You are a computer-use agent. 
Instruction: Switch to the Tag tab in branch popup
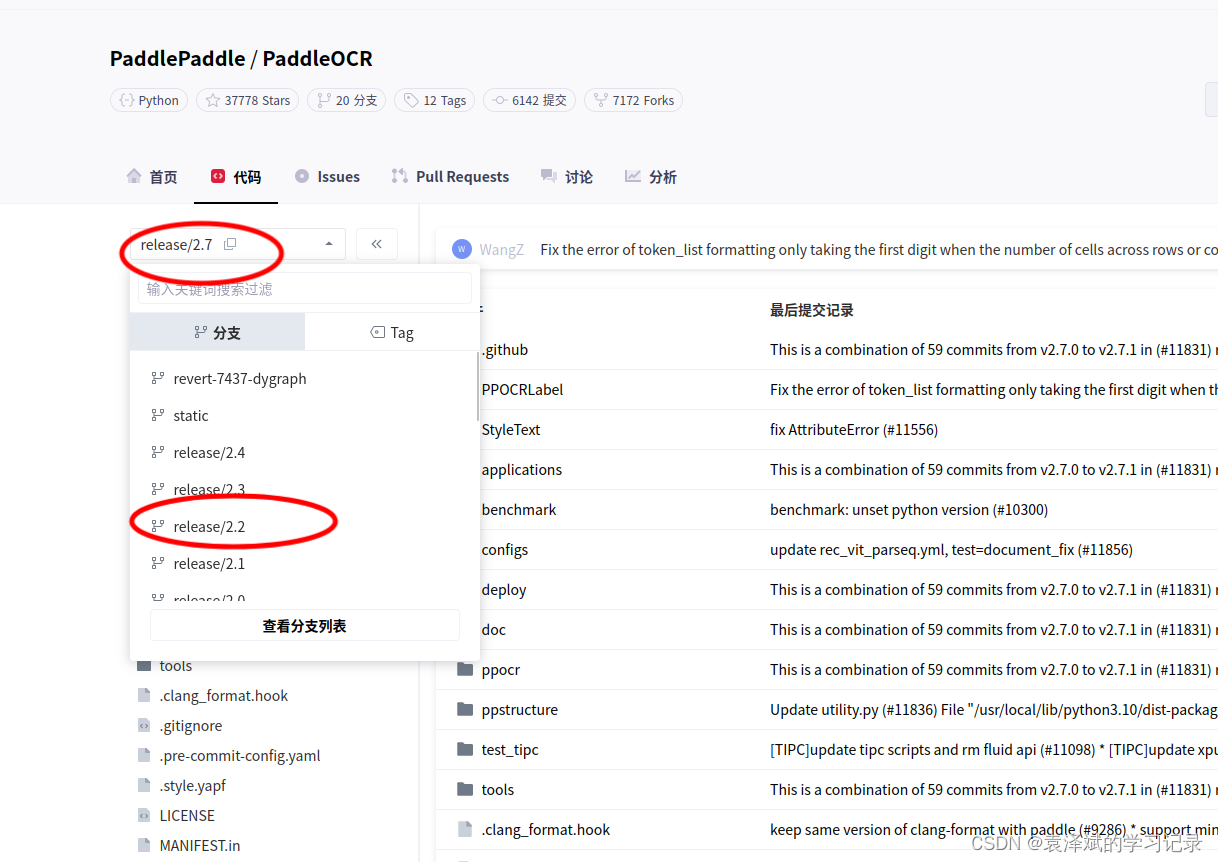click(391, 331)
